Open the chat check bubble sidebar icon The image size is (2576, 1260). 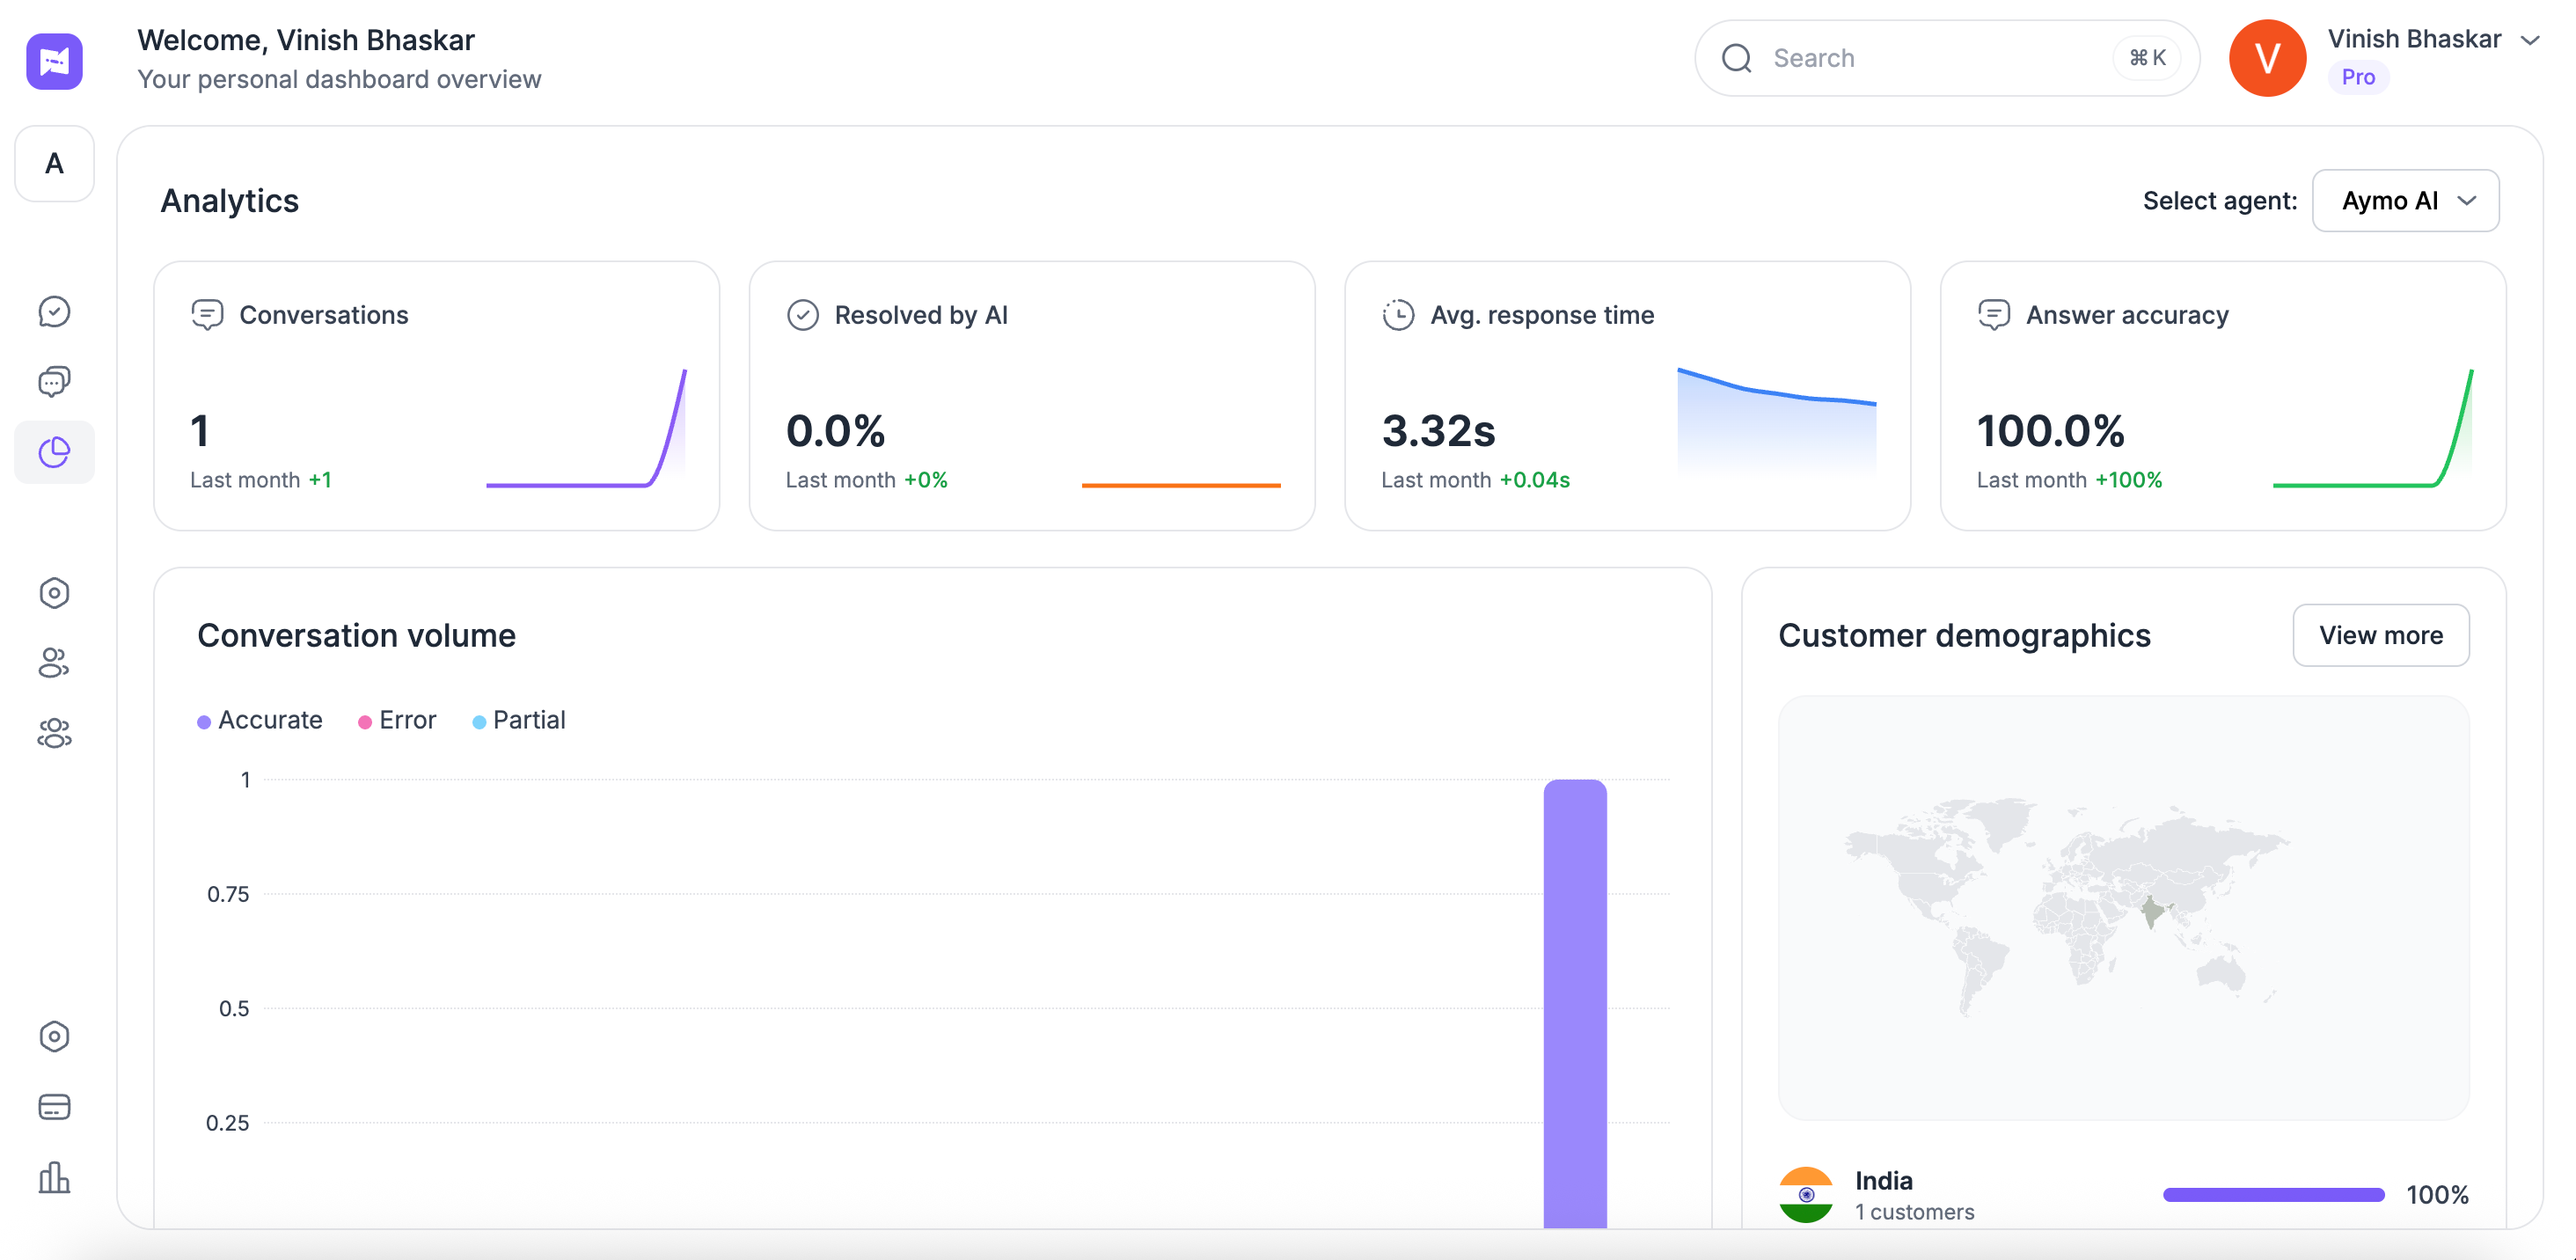54,312
